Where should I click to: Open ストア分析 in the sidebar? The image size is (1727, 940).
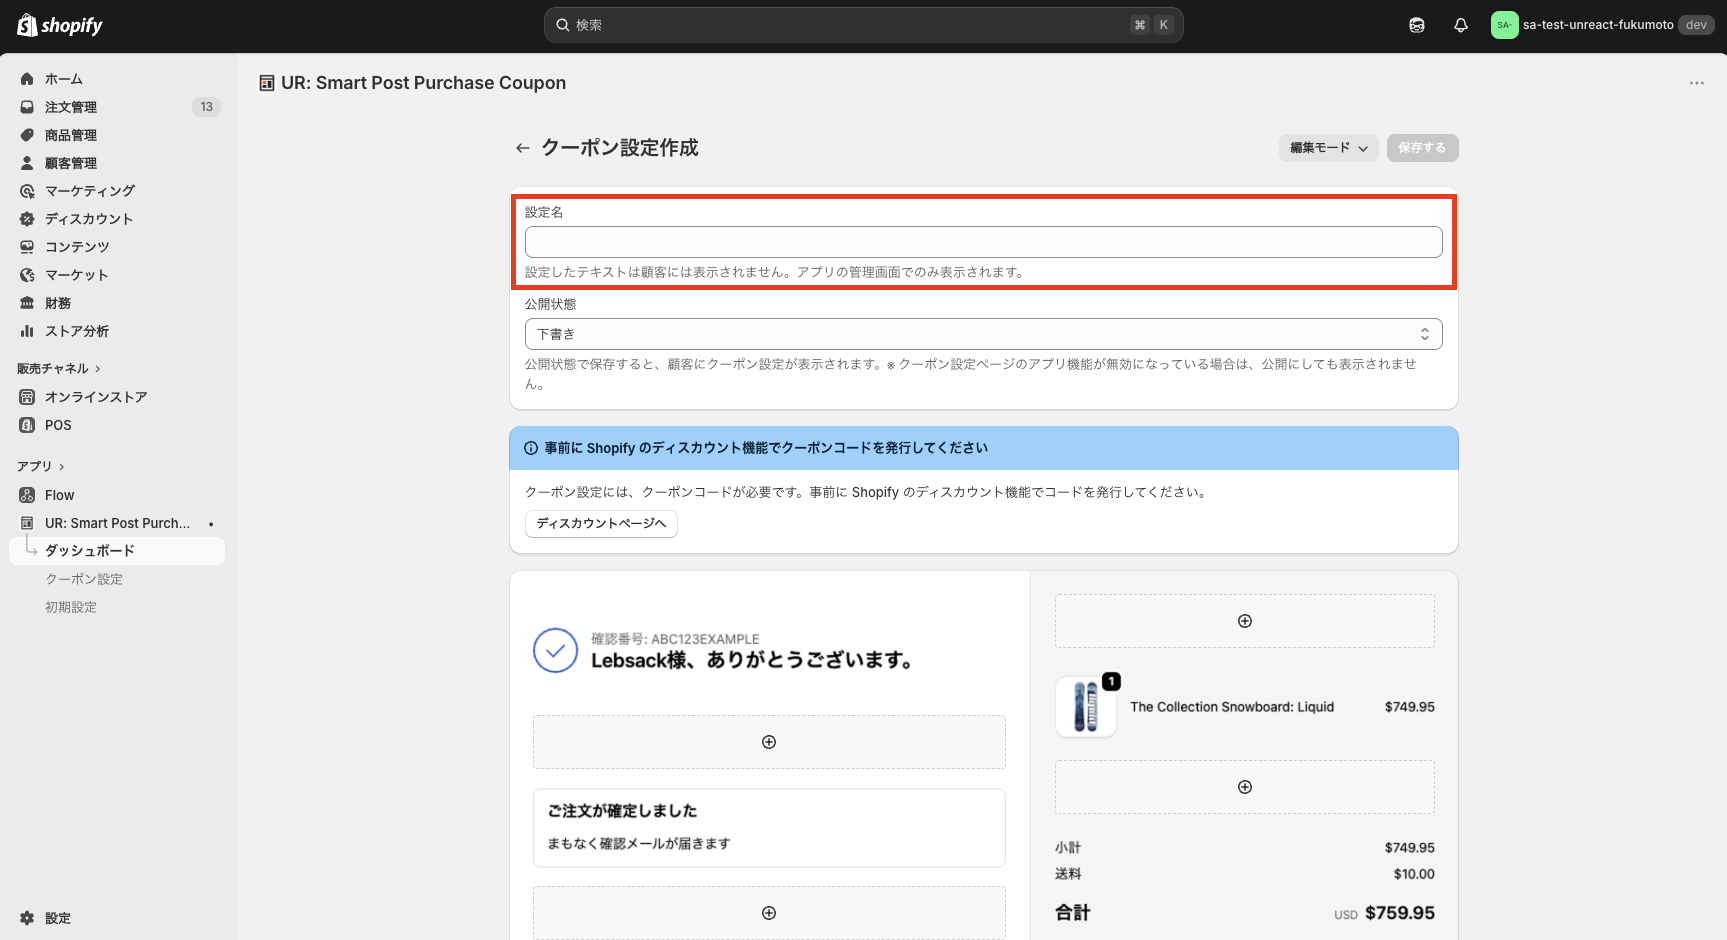coord(77,331)
